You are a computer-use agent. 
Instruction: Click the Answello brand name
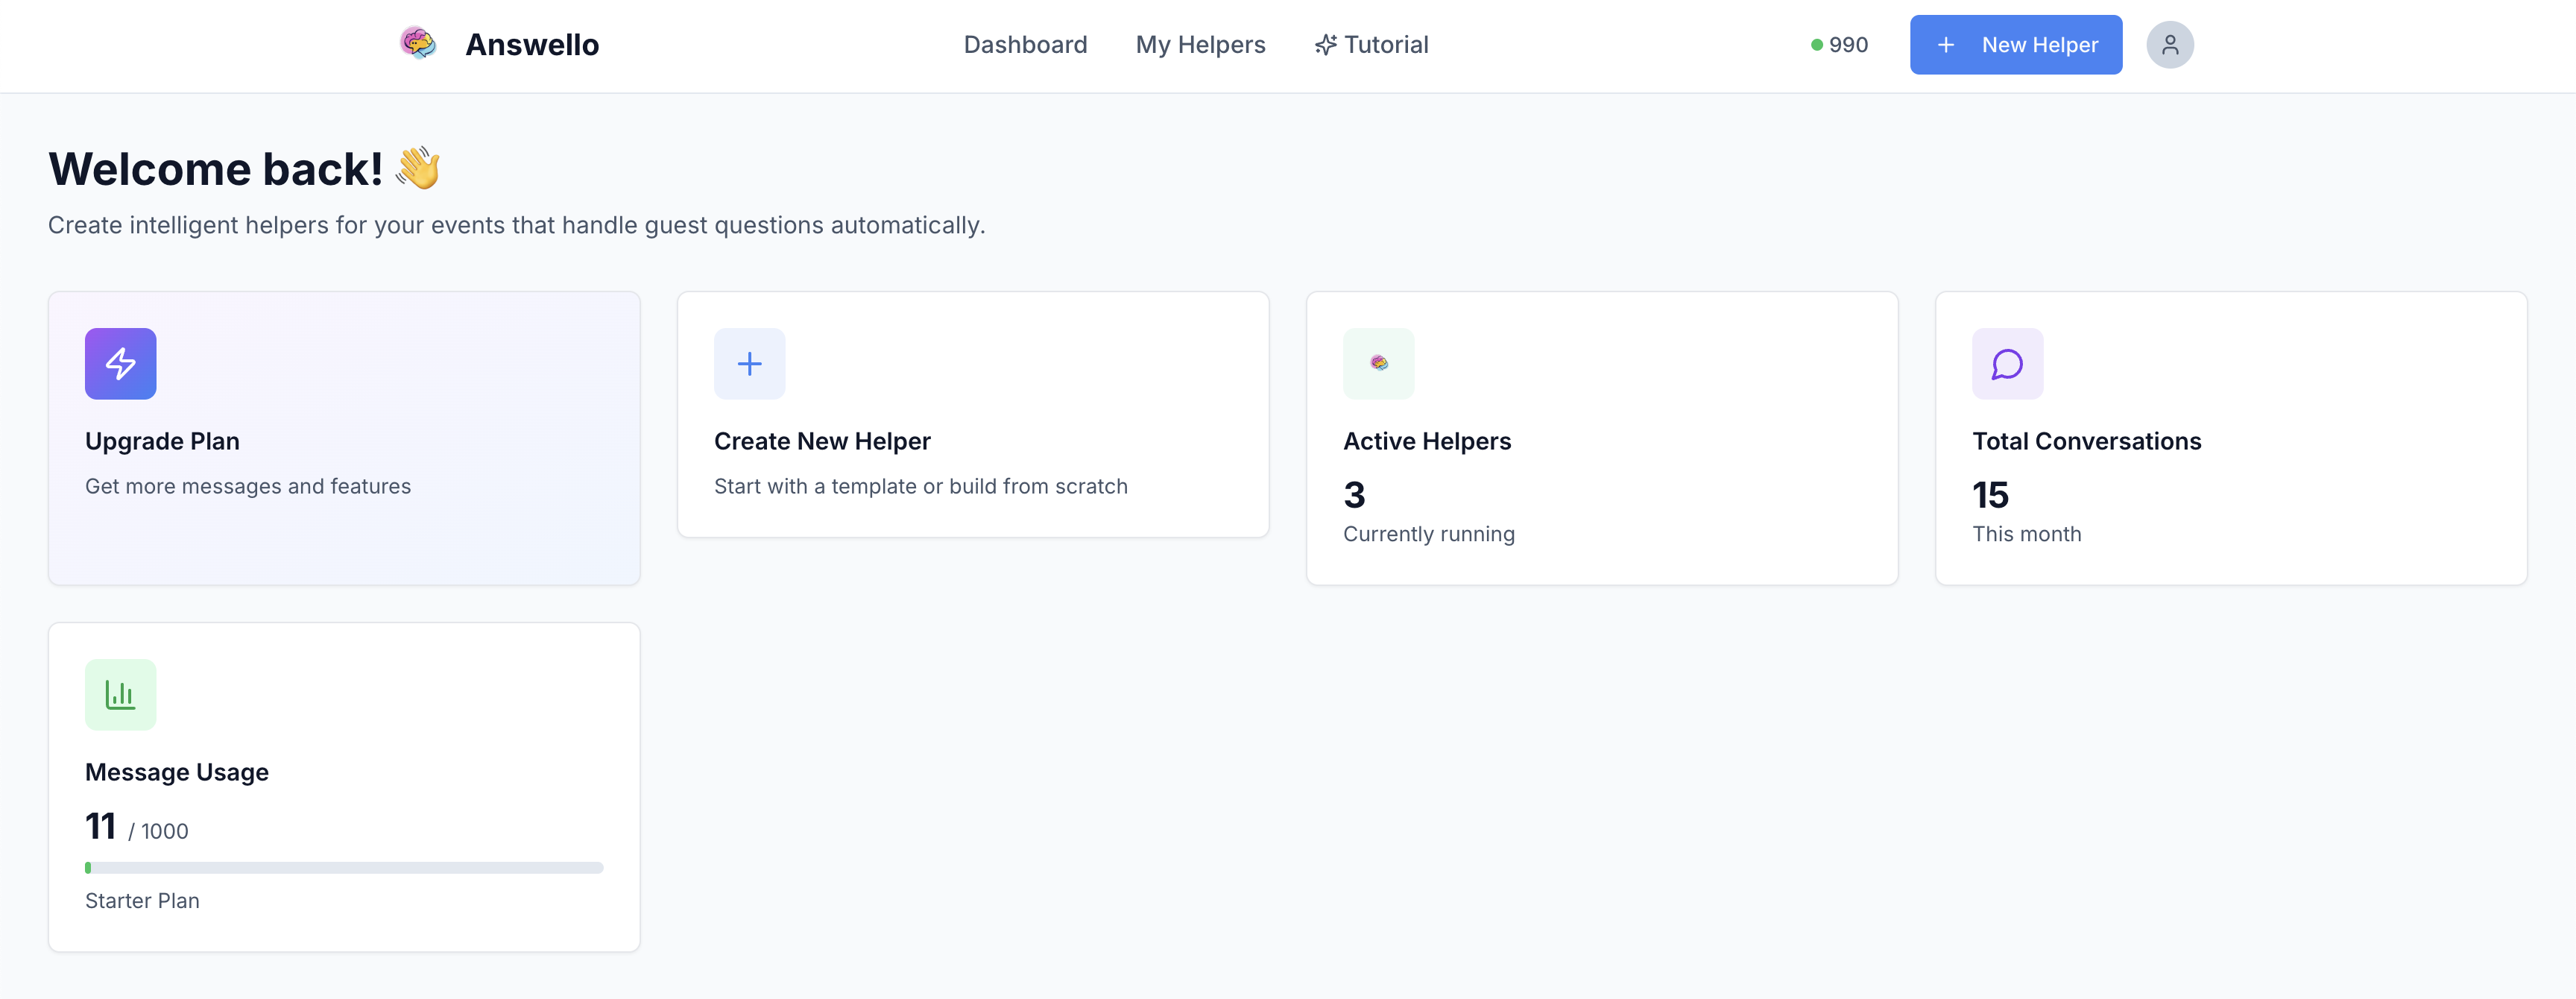tap(531, 45)
